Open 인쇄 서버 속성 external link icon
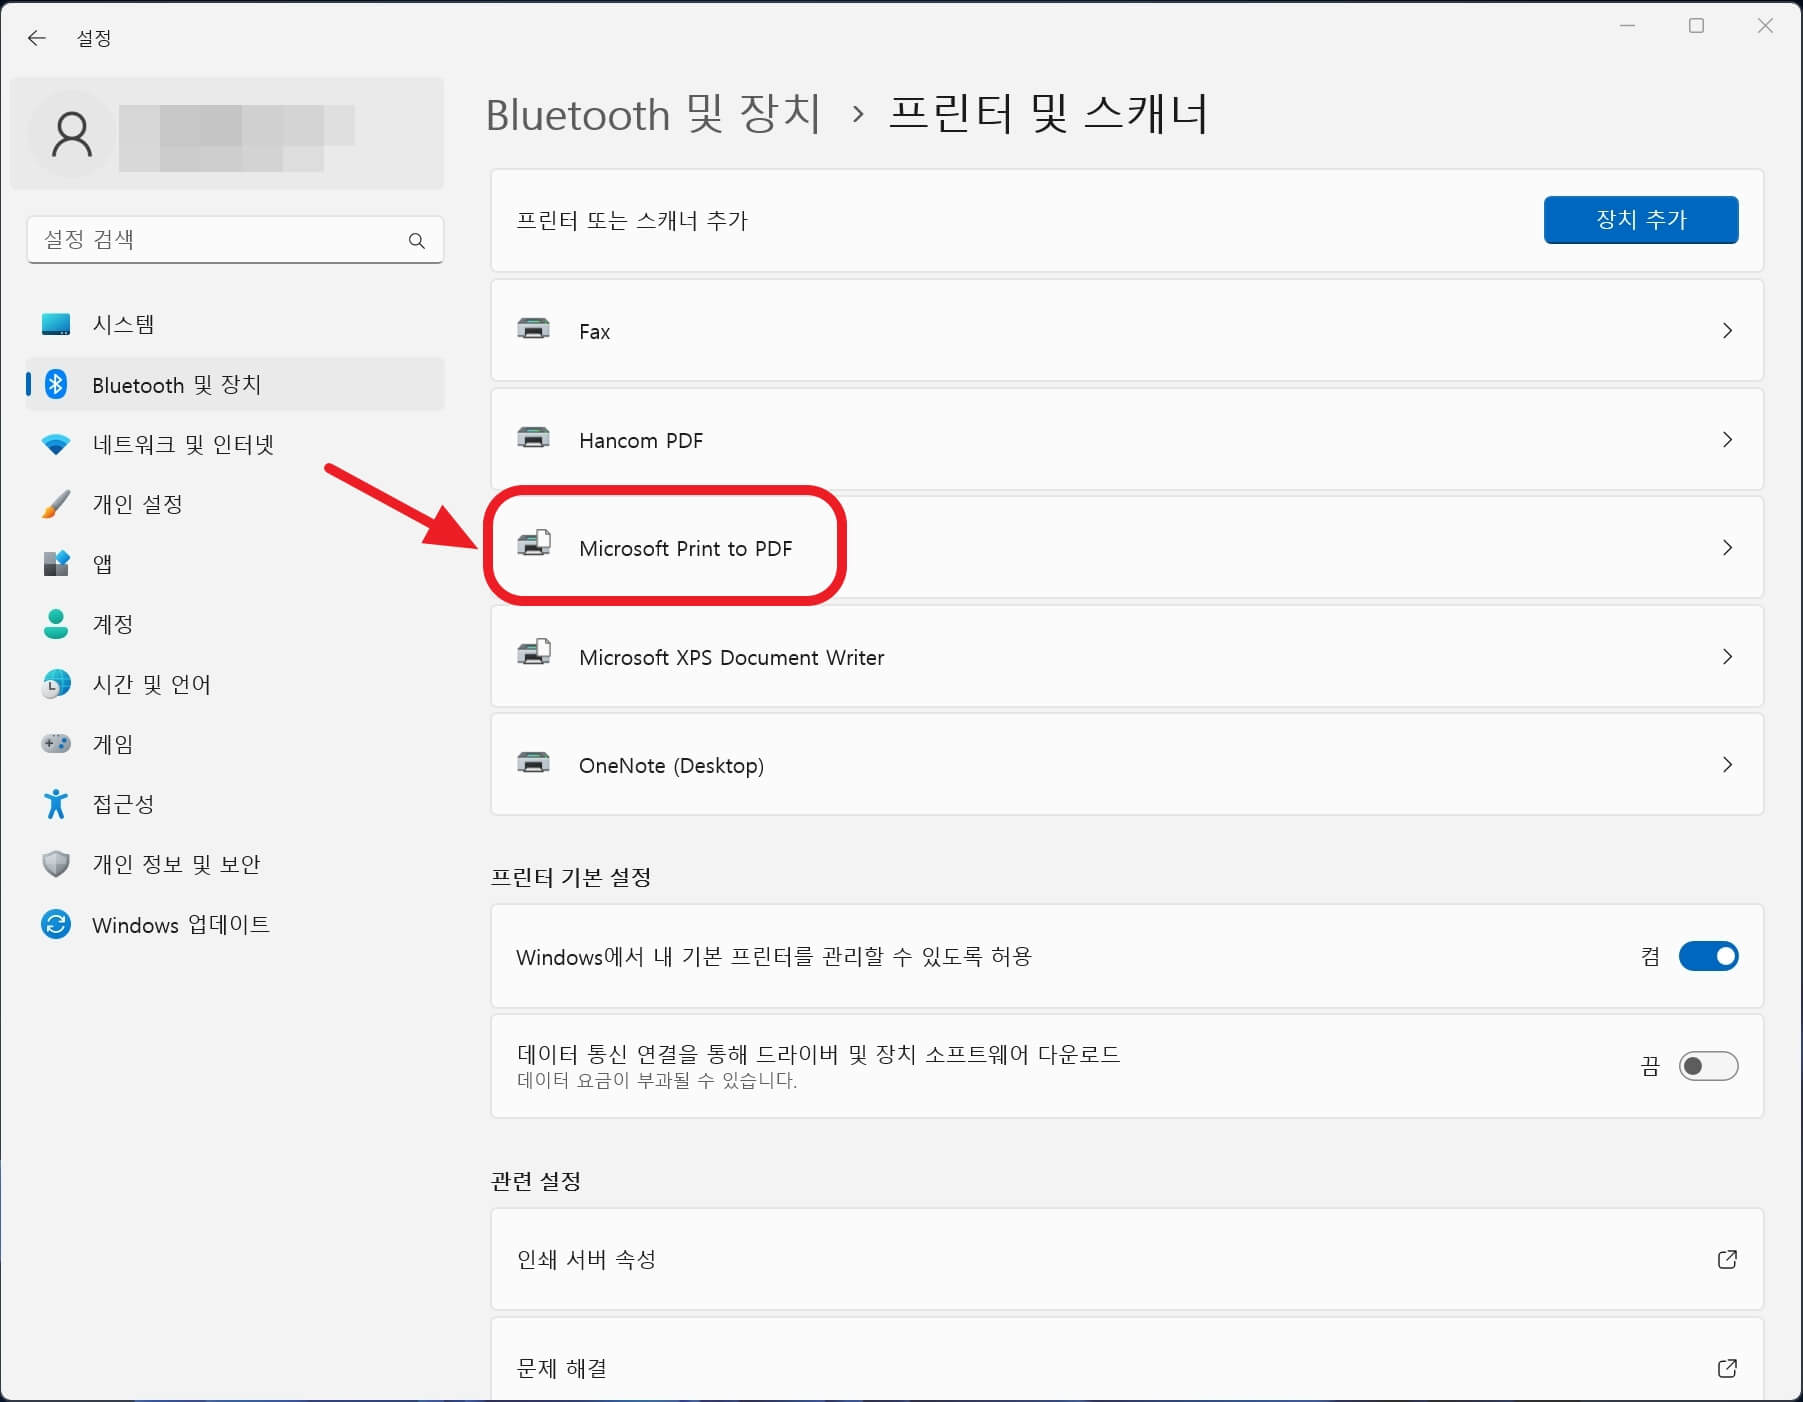Screen dimensions: 1803x1402 coord(1727,1259)
